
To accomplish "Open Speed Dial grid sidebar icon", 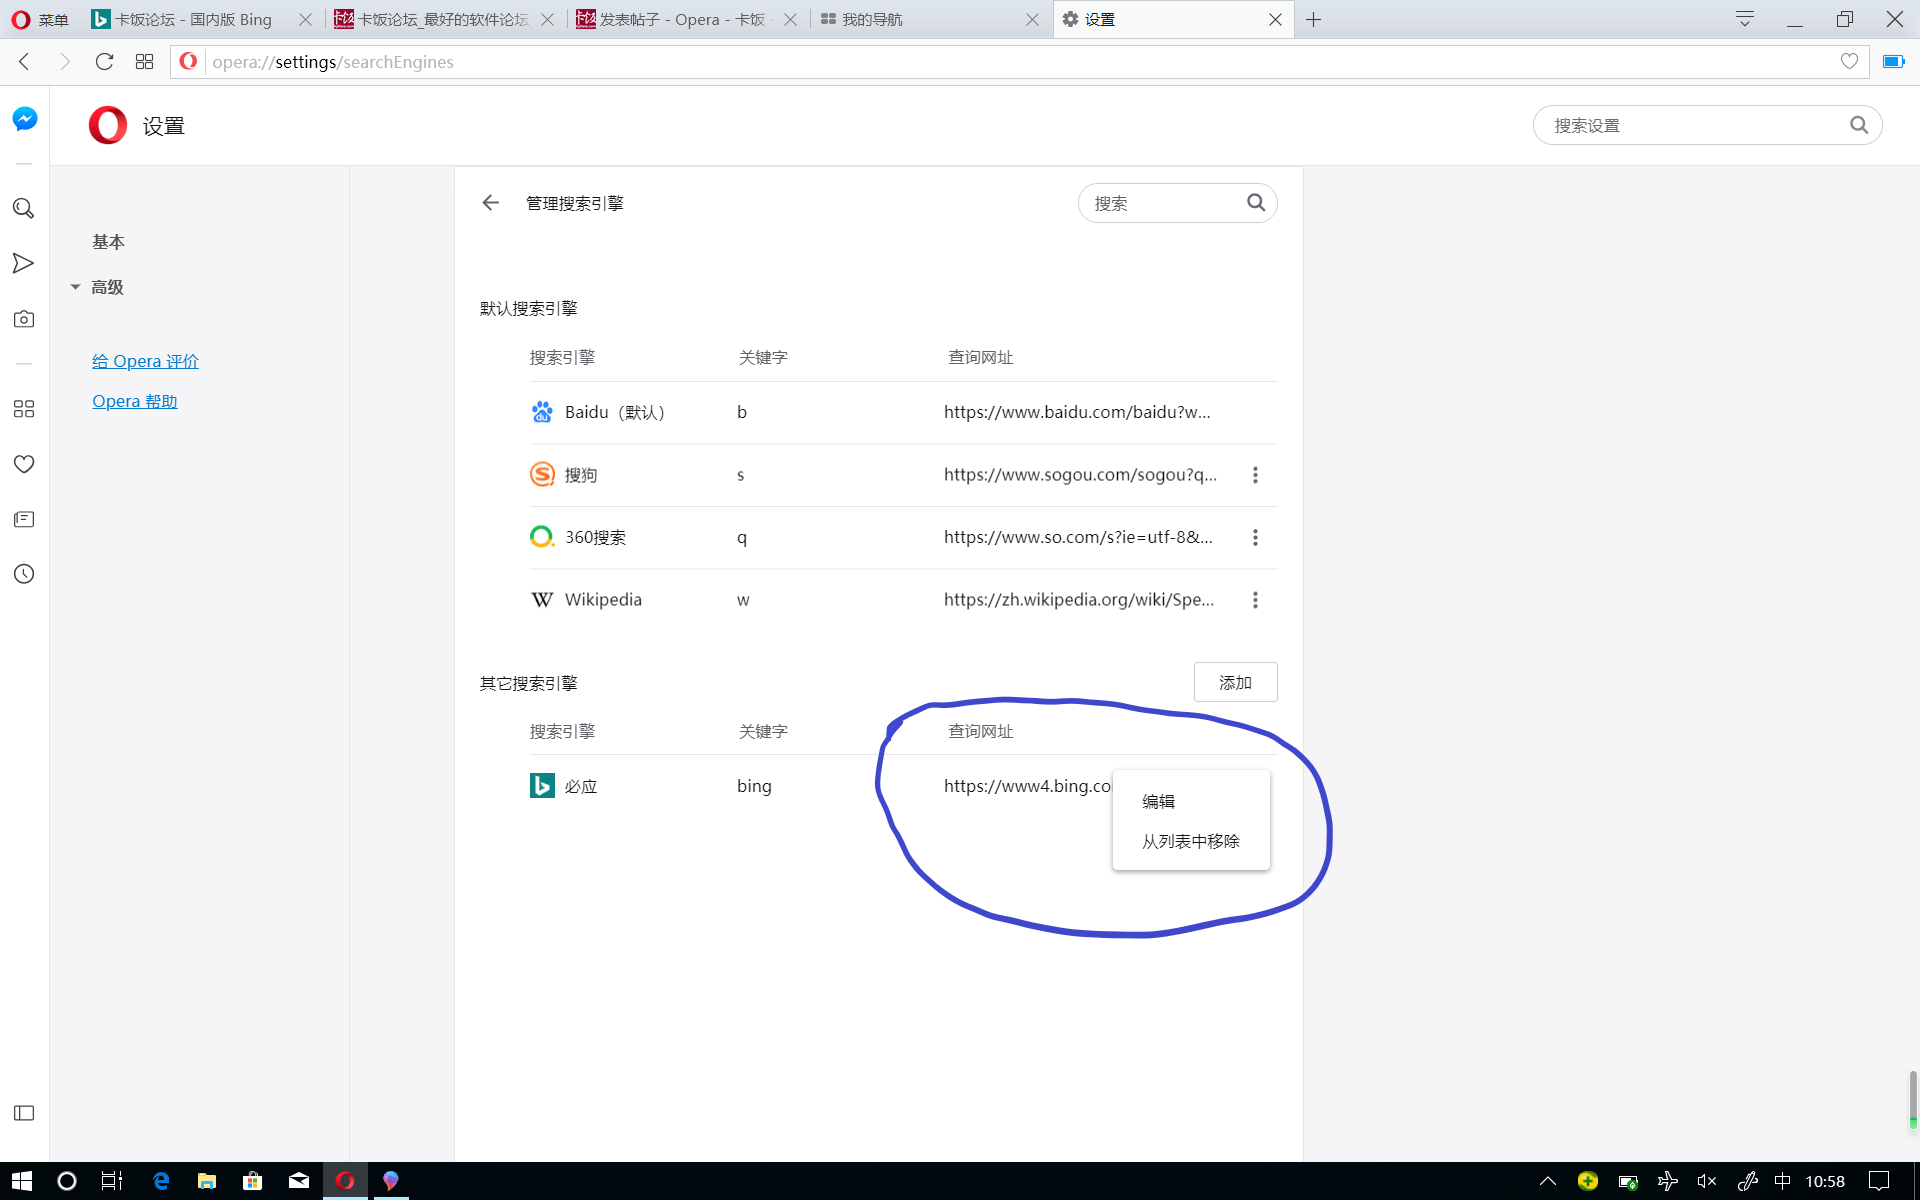I will click(x=24, y=409).
